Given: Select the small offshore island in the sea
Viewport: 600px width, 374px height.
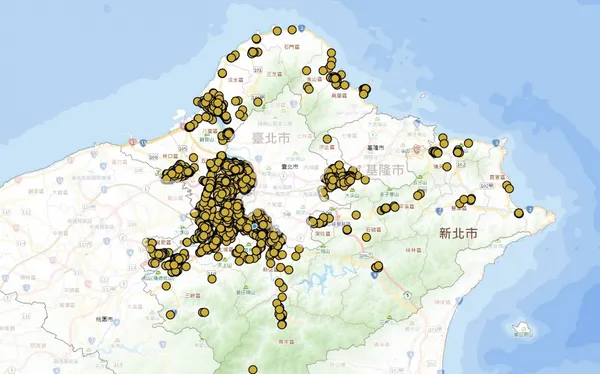Looking at the screenshot, I should pyautogui.click(x=523, y=329).
